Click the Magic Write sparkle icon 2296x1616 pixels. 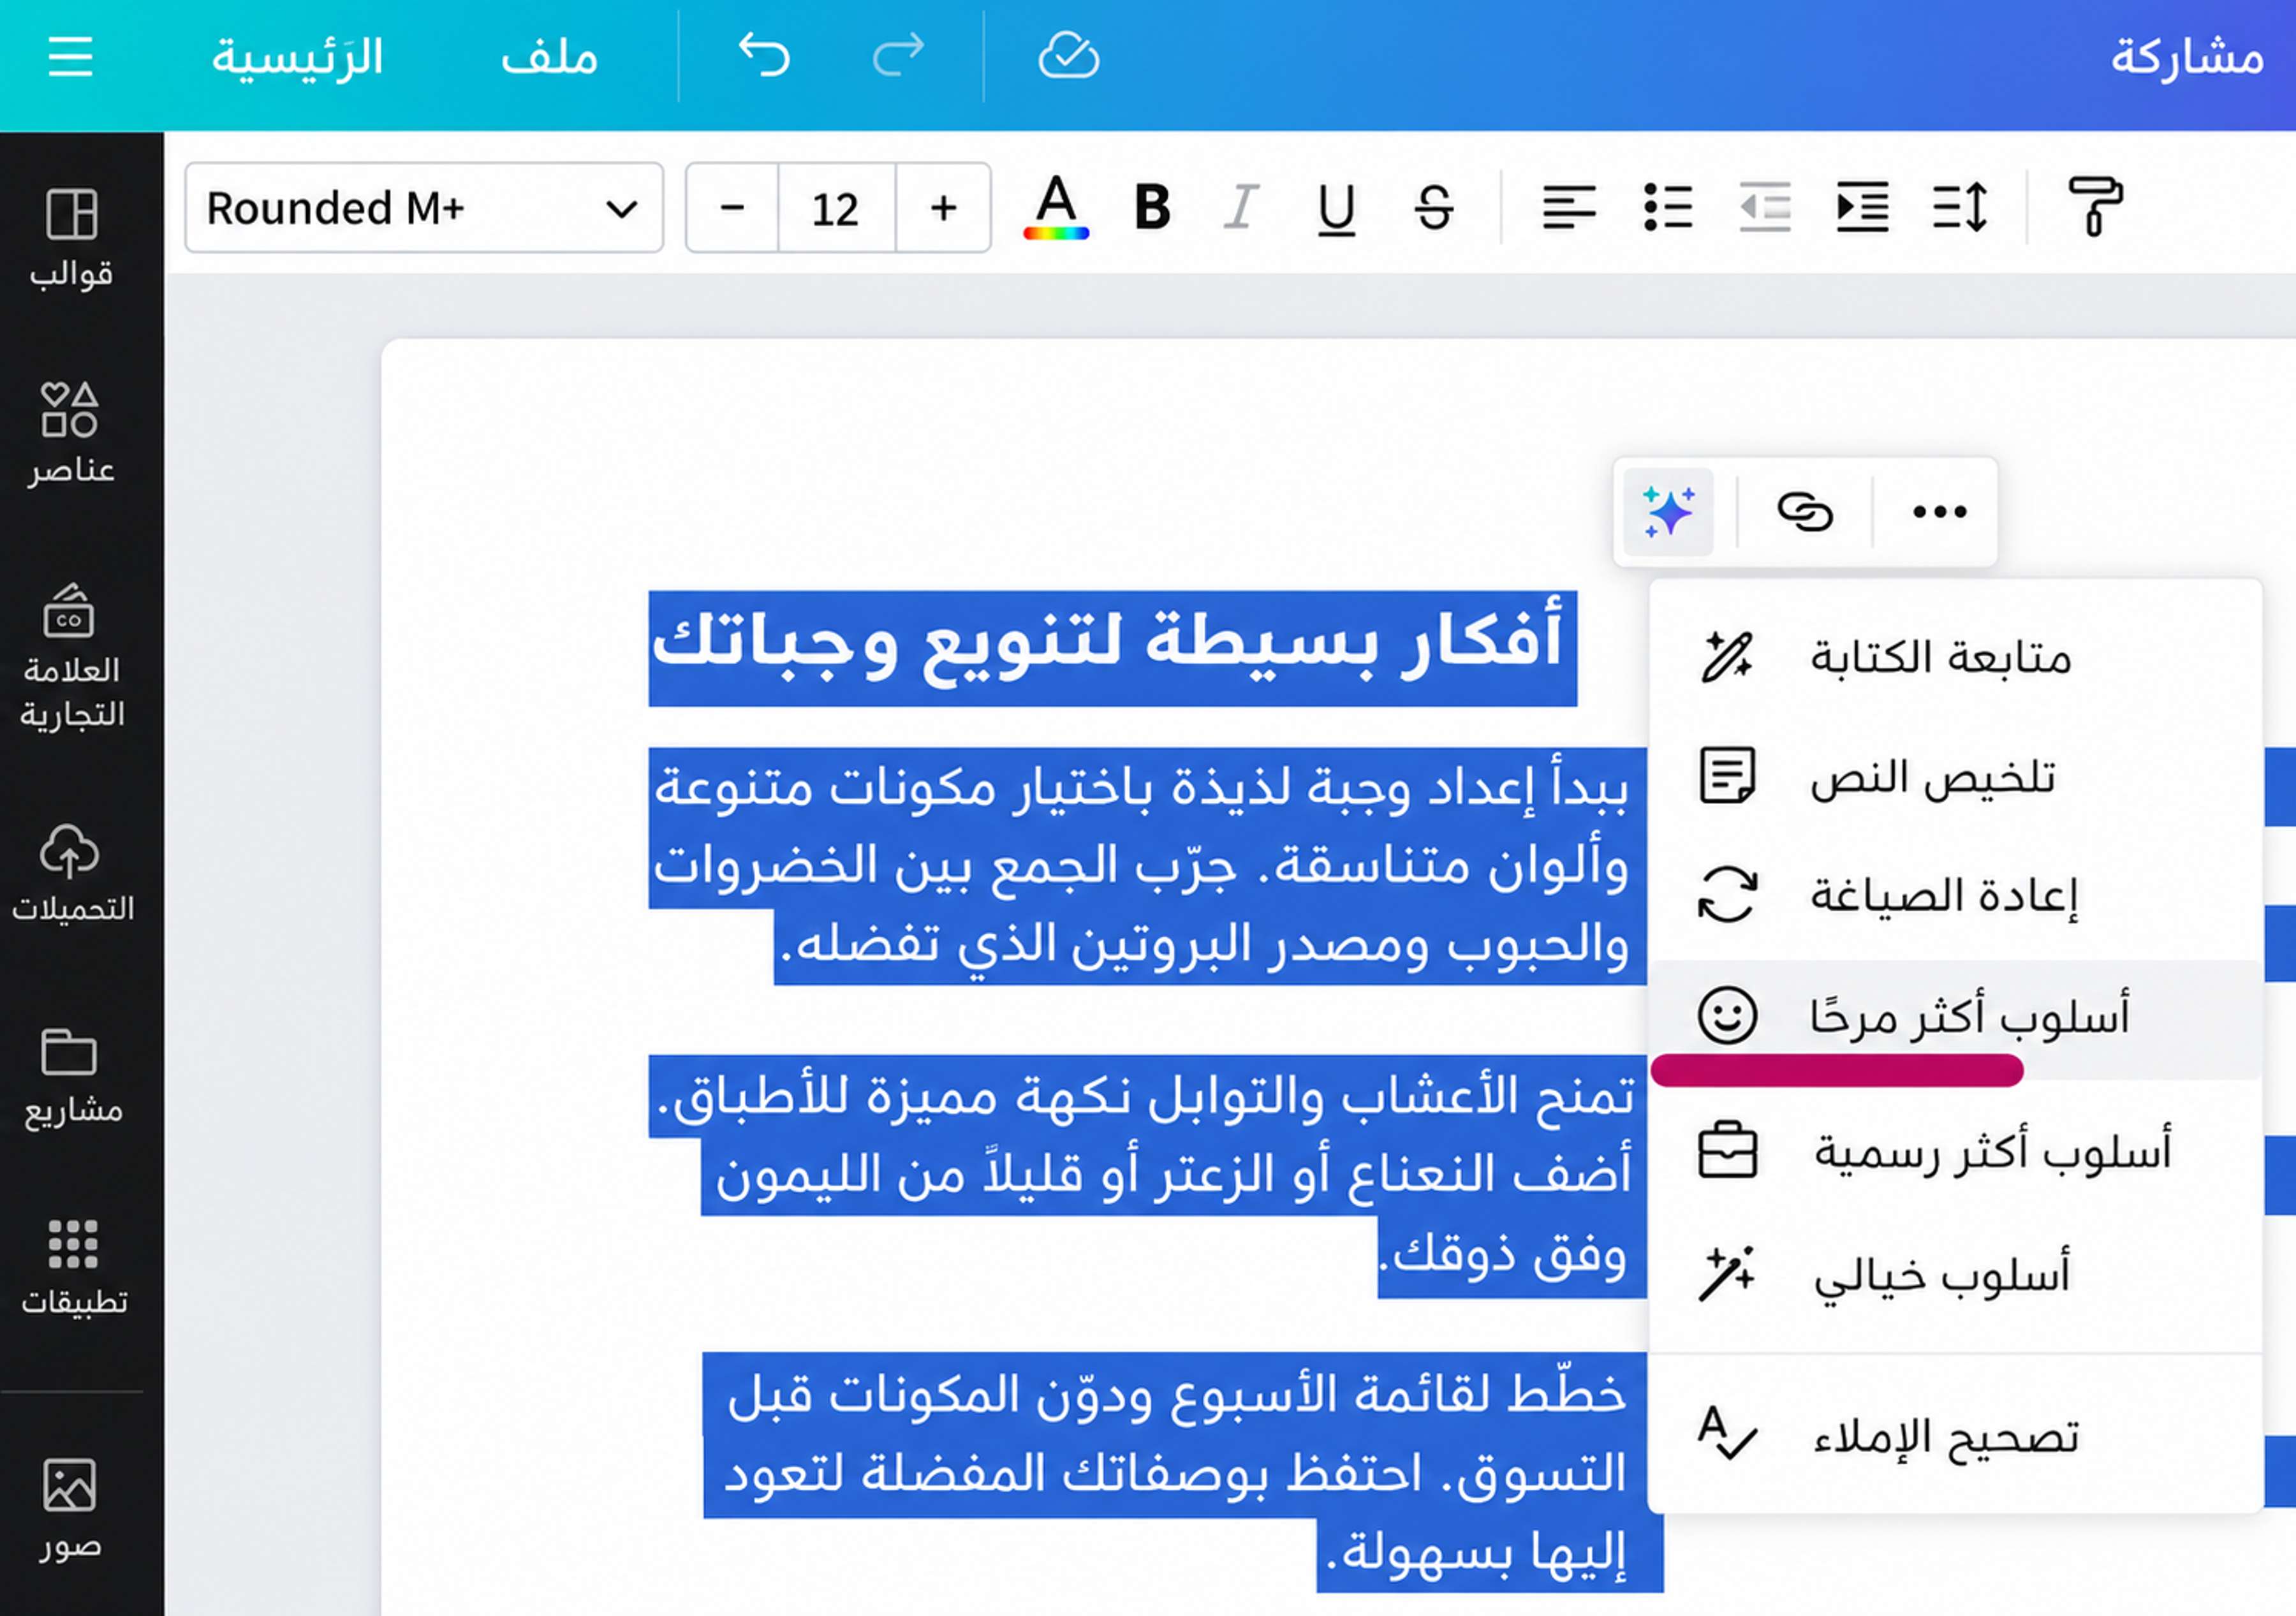coord(1668,512)
